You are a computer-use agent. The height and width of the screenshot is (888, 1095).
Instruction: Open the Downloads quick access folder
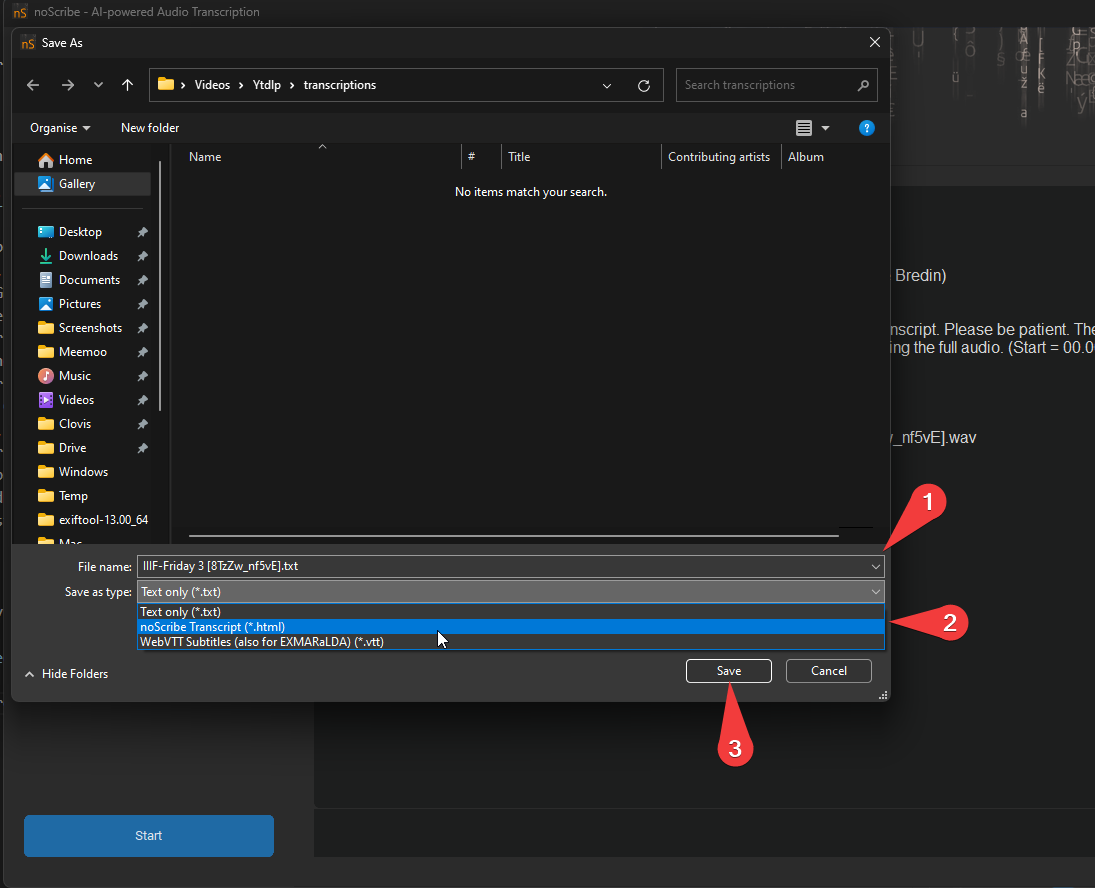[x=88, y=256]
